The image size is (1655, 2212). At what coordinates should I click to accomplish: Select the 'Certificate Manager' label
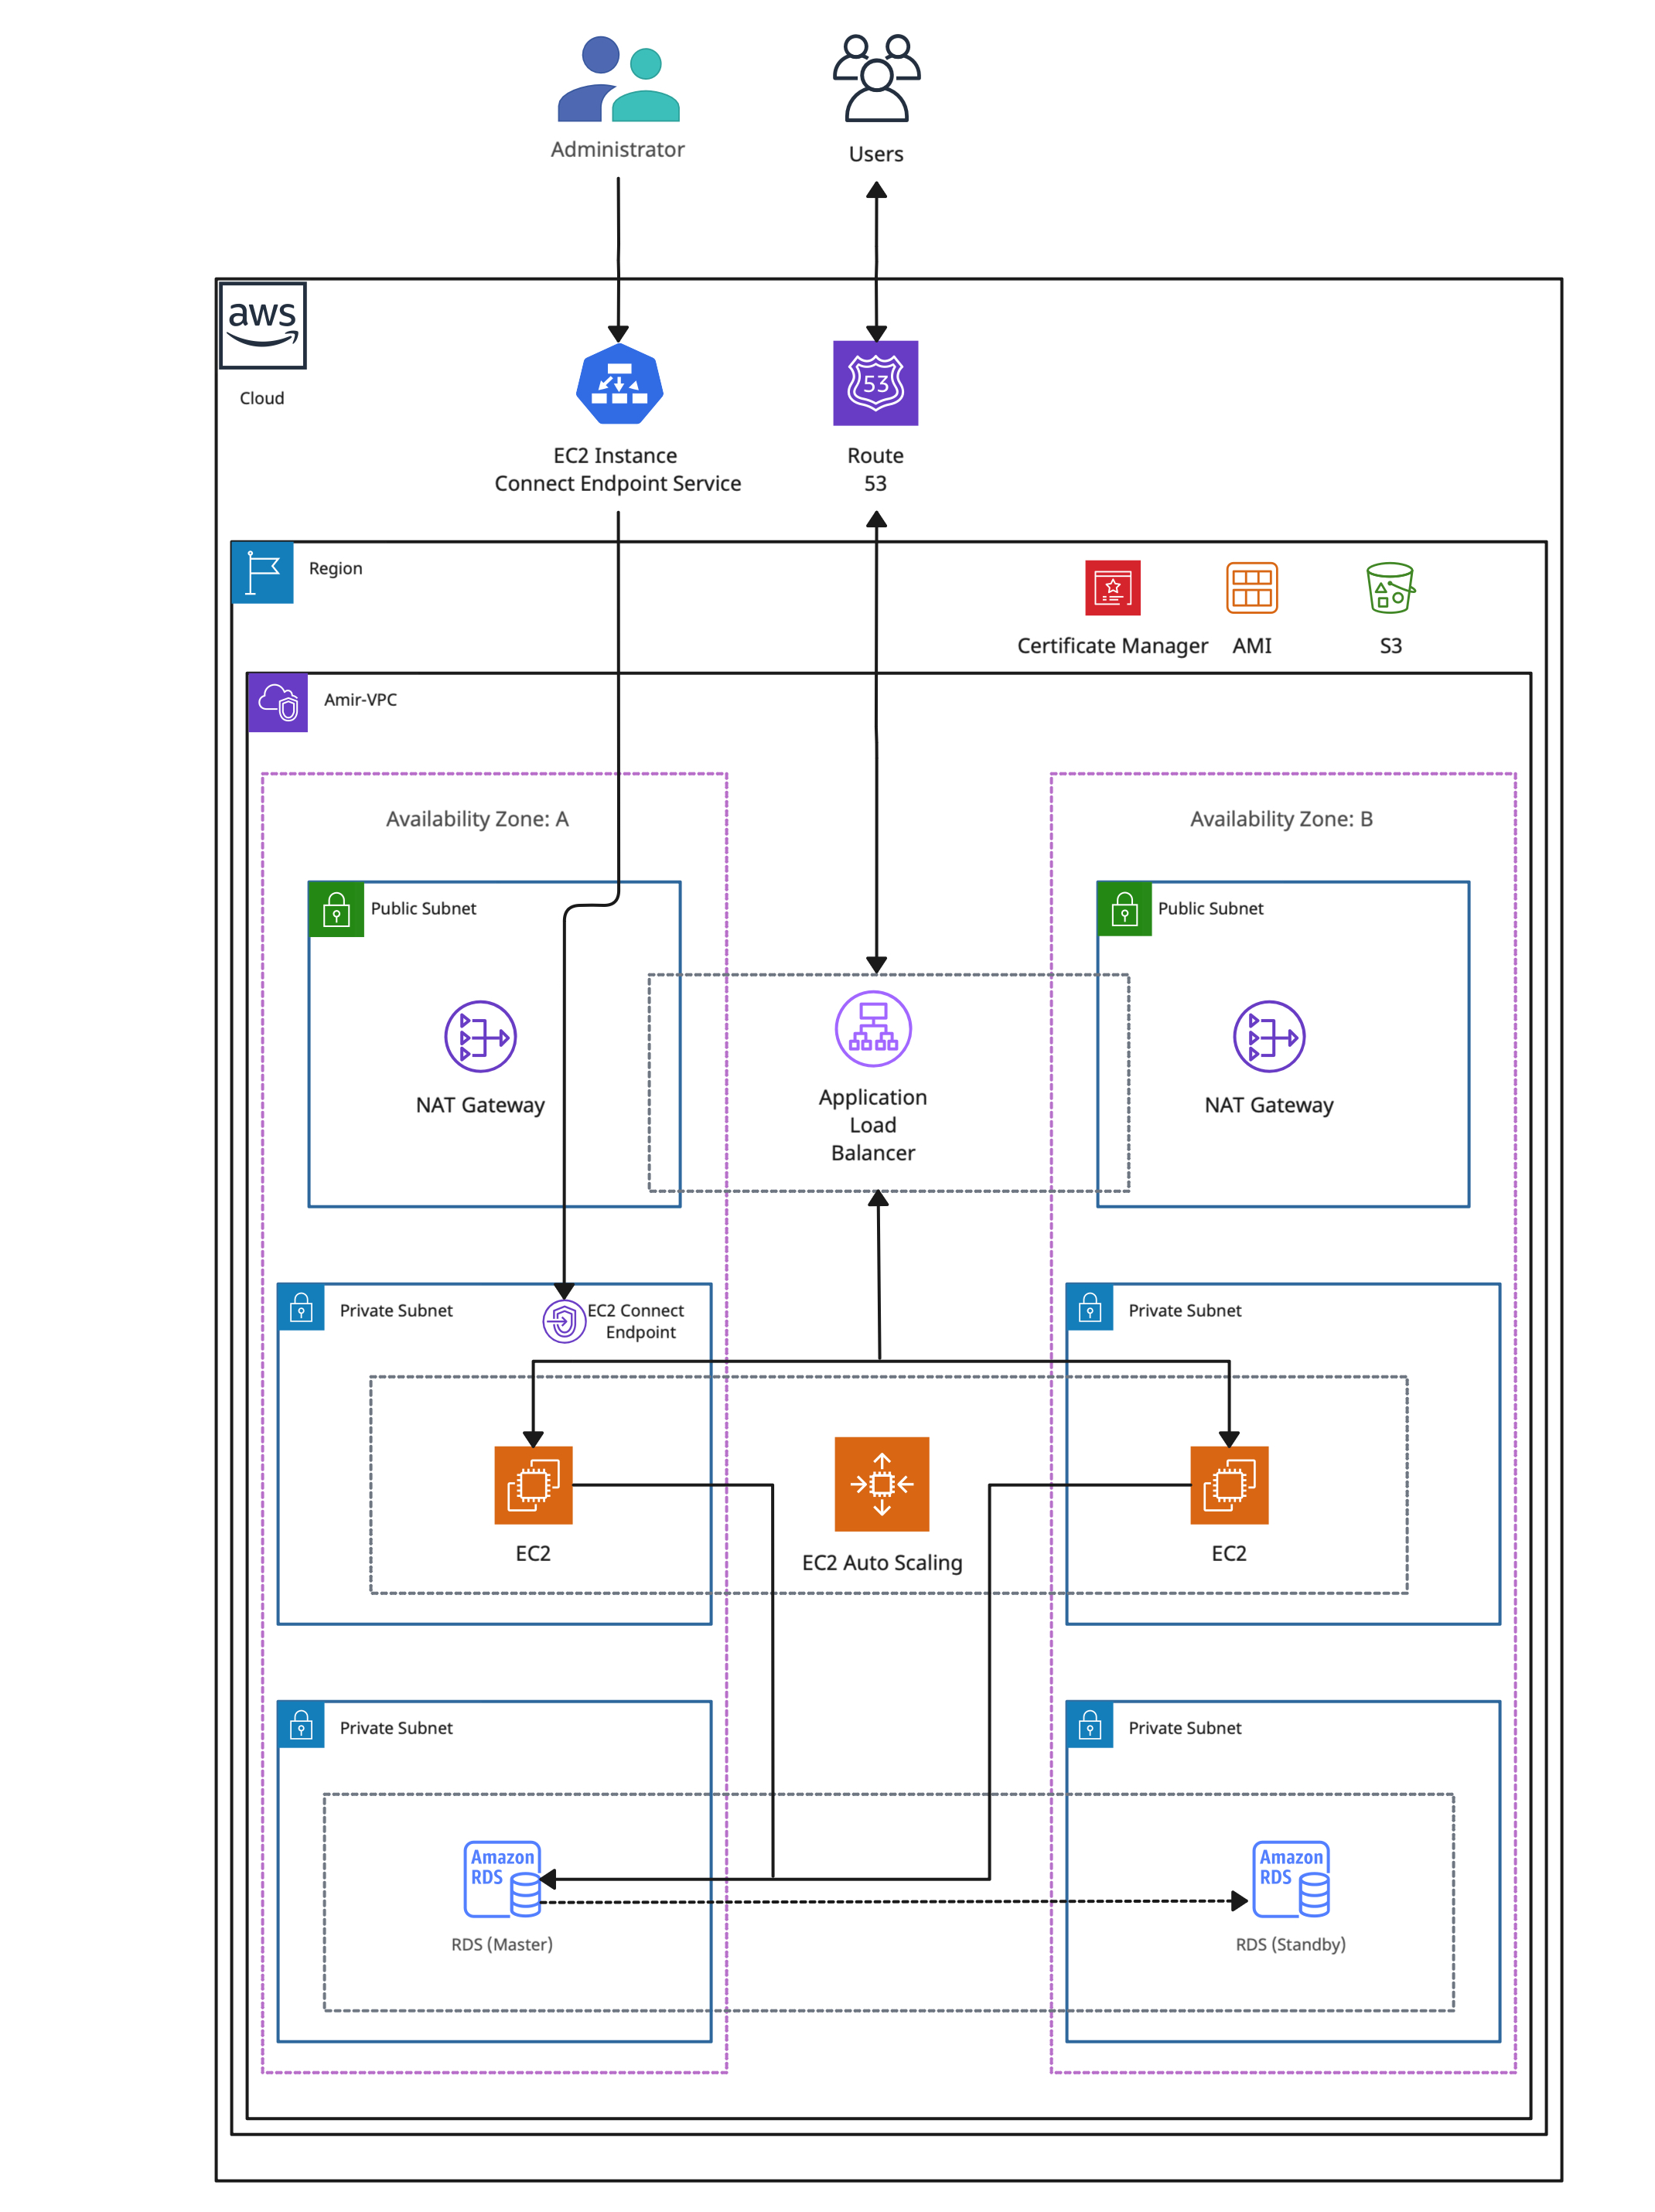1113,646
